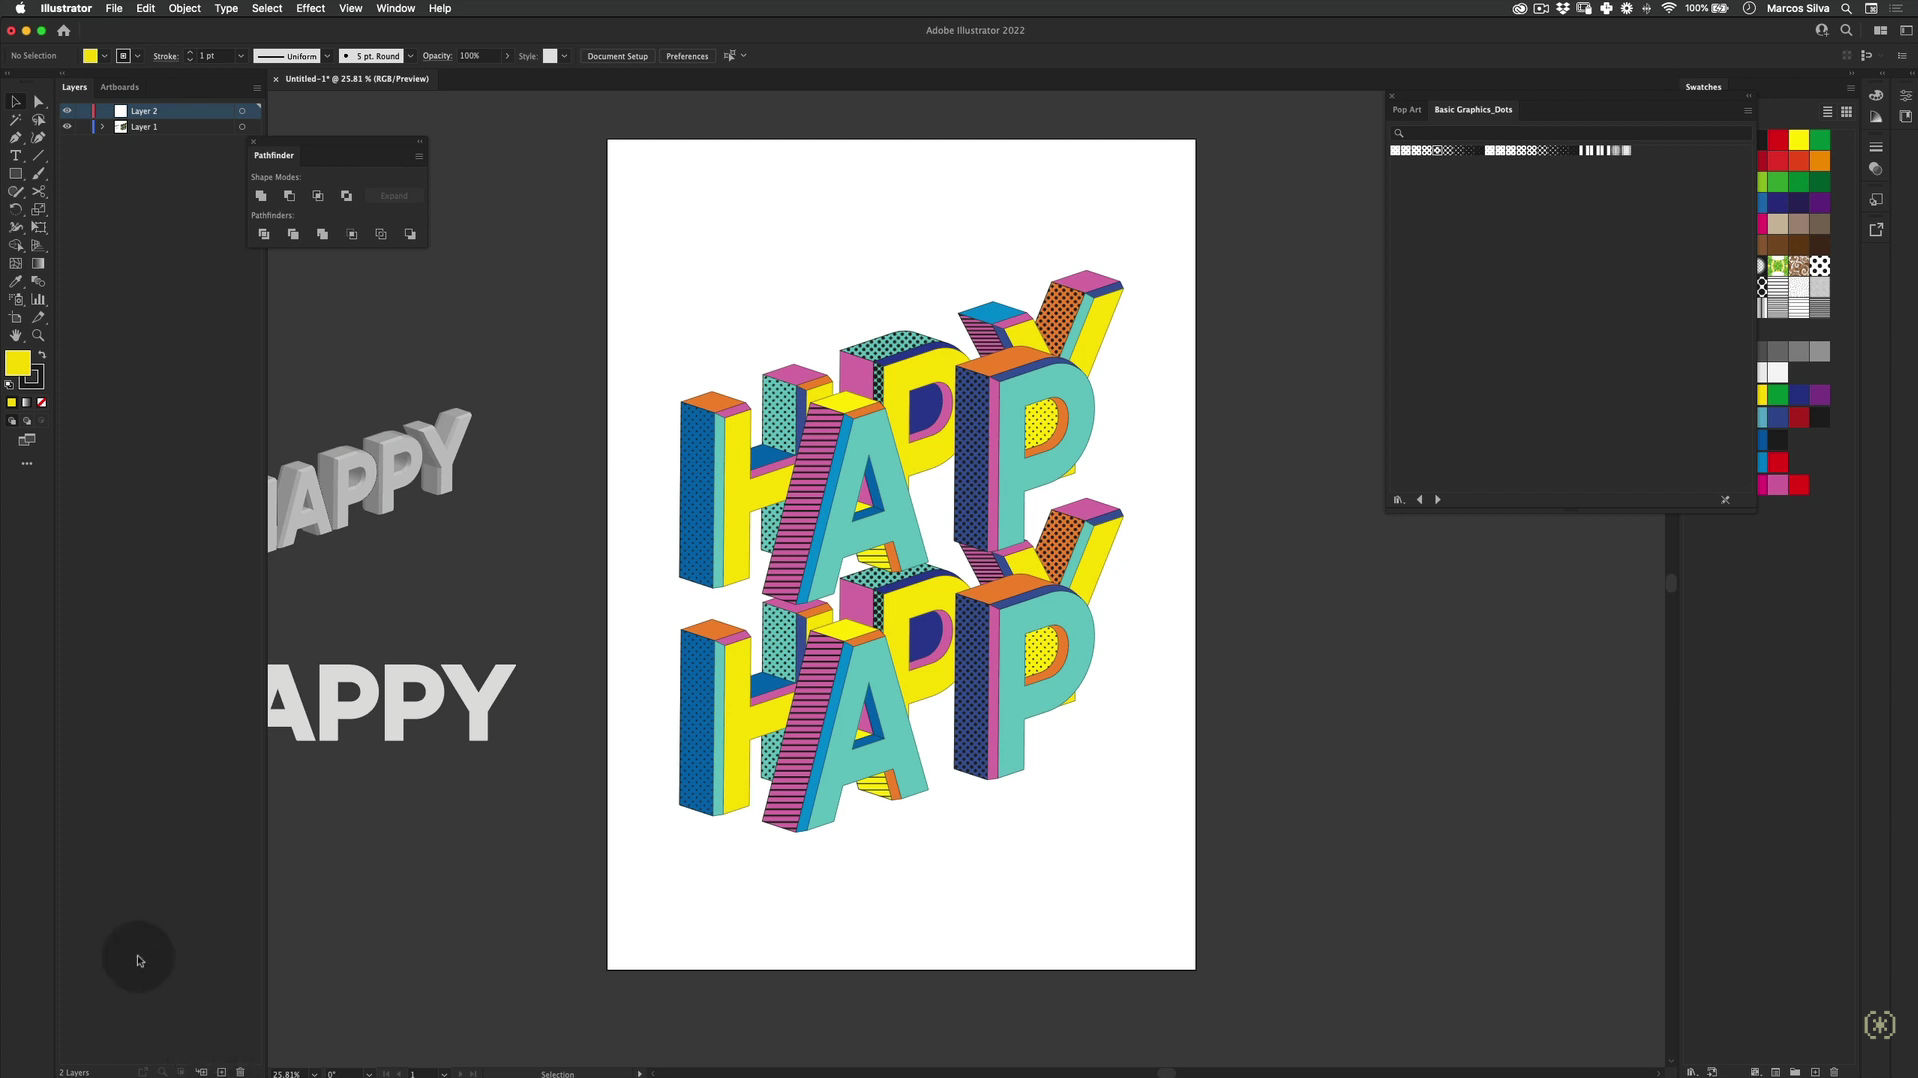Switch to the Artboards tab

pyautogui.click(x=120, y=87)
